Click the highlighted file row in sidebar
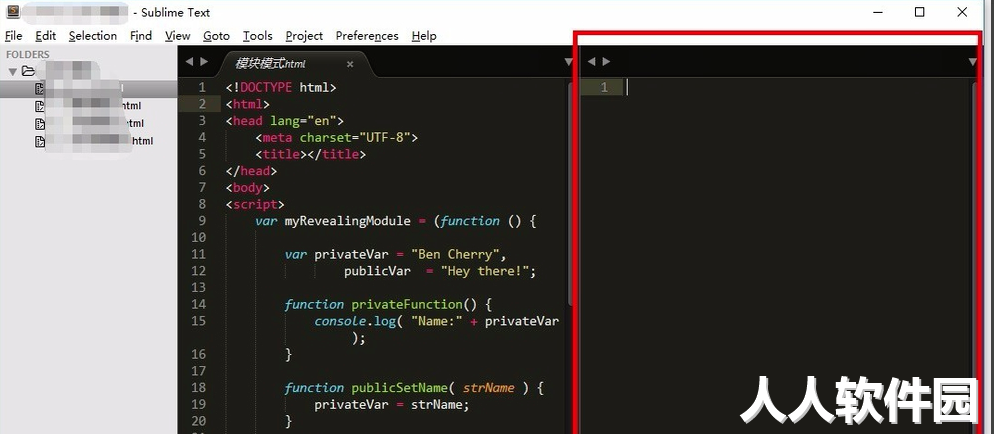The image size is (994, 434). 89,89
